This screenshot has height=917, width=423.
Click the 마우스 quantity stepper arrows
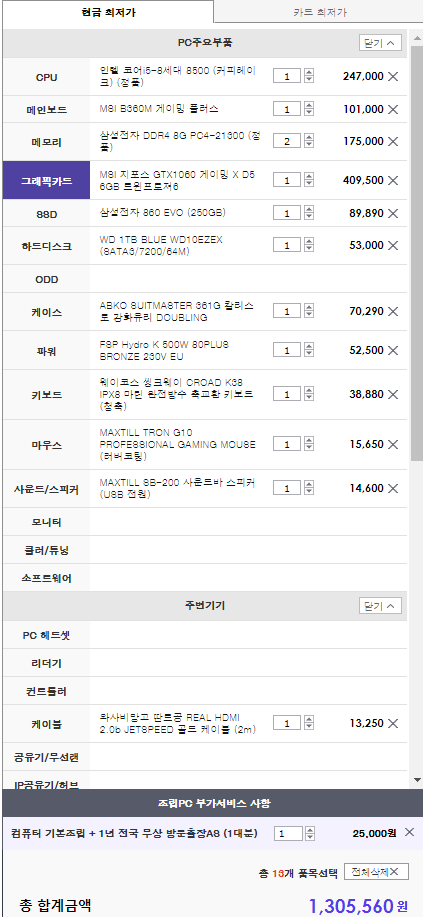(x=309, y=444)
